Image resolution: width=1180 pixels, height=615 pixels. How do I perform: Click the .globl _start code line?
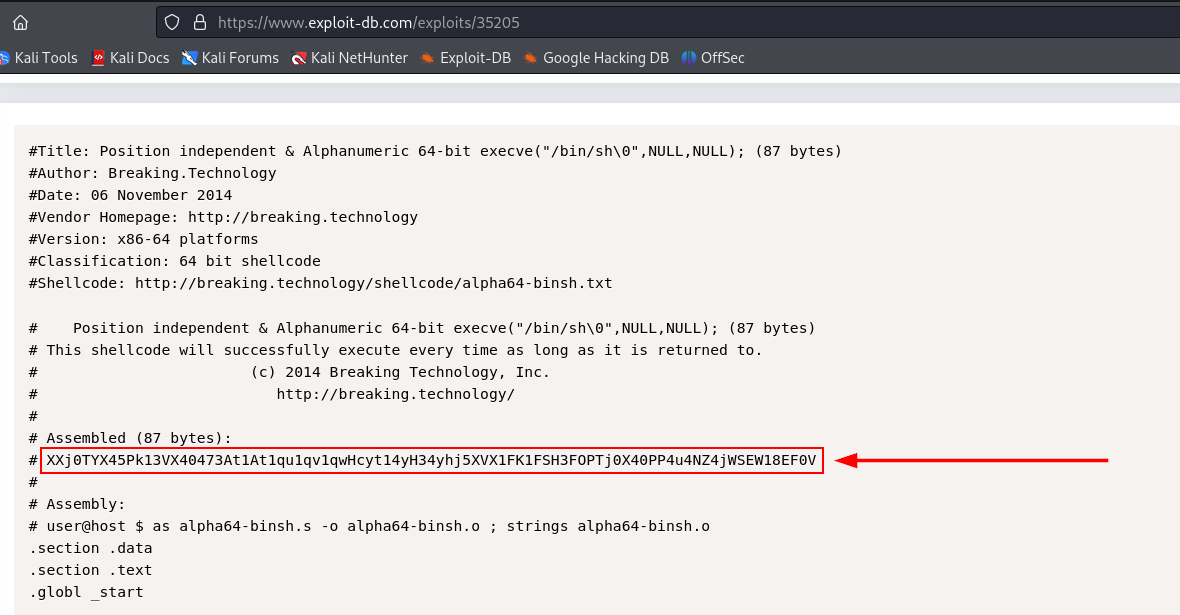coord(86,592)
